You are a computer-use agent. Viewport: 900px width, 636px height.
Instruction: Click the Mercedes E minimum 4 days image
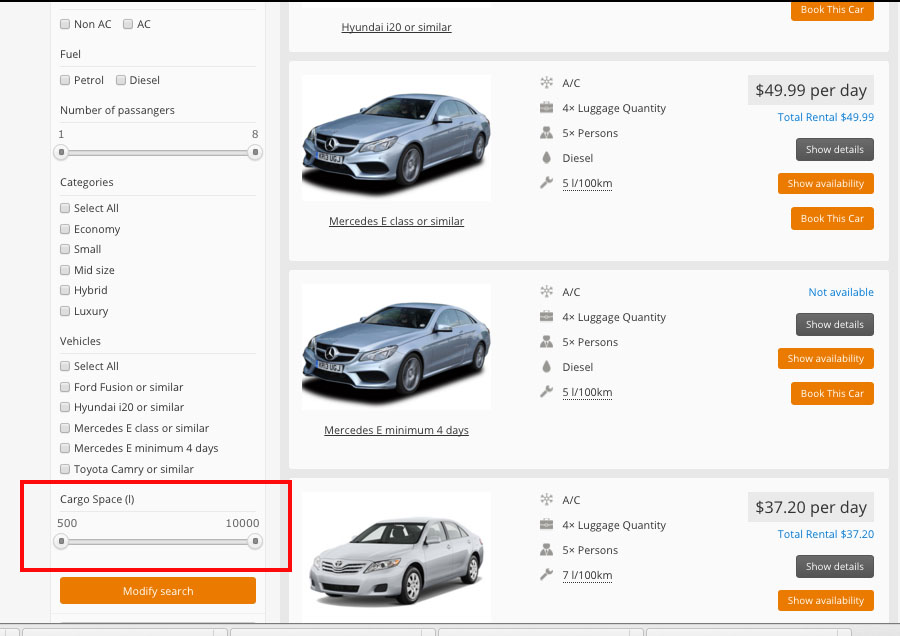[x=396, y=347]
